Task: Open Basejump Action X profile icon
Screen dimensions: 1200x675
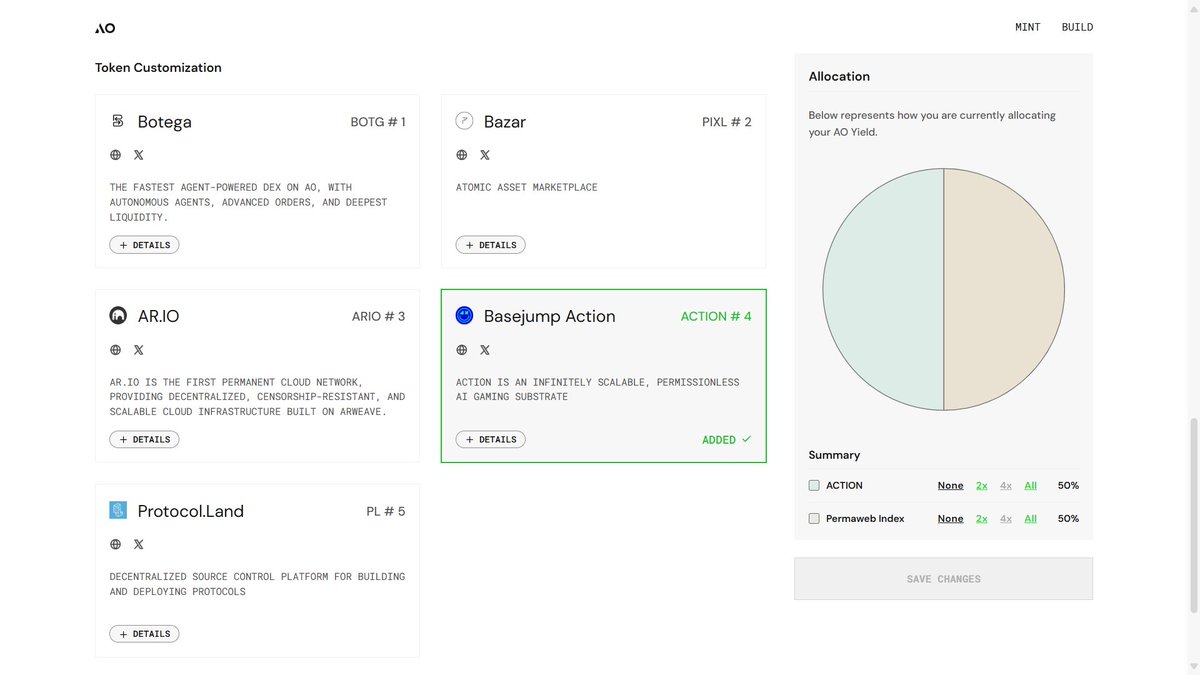Action: pyautogui.click(x=485, y=350)
